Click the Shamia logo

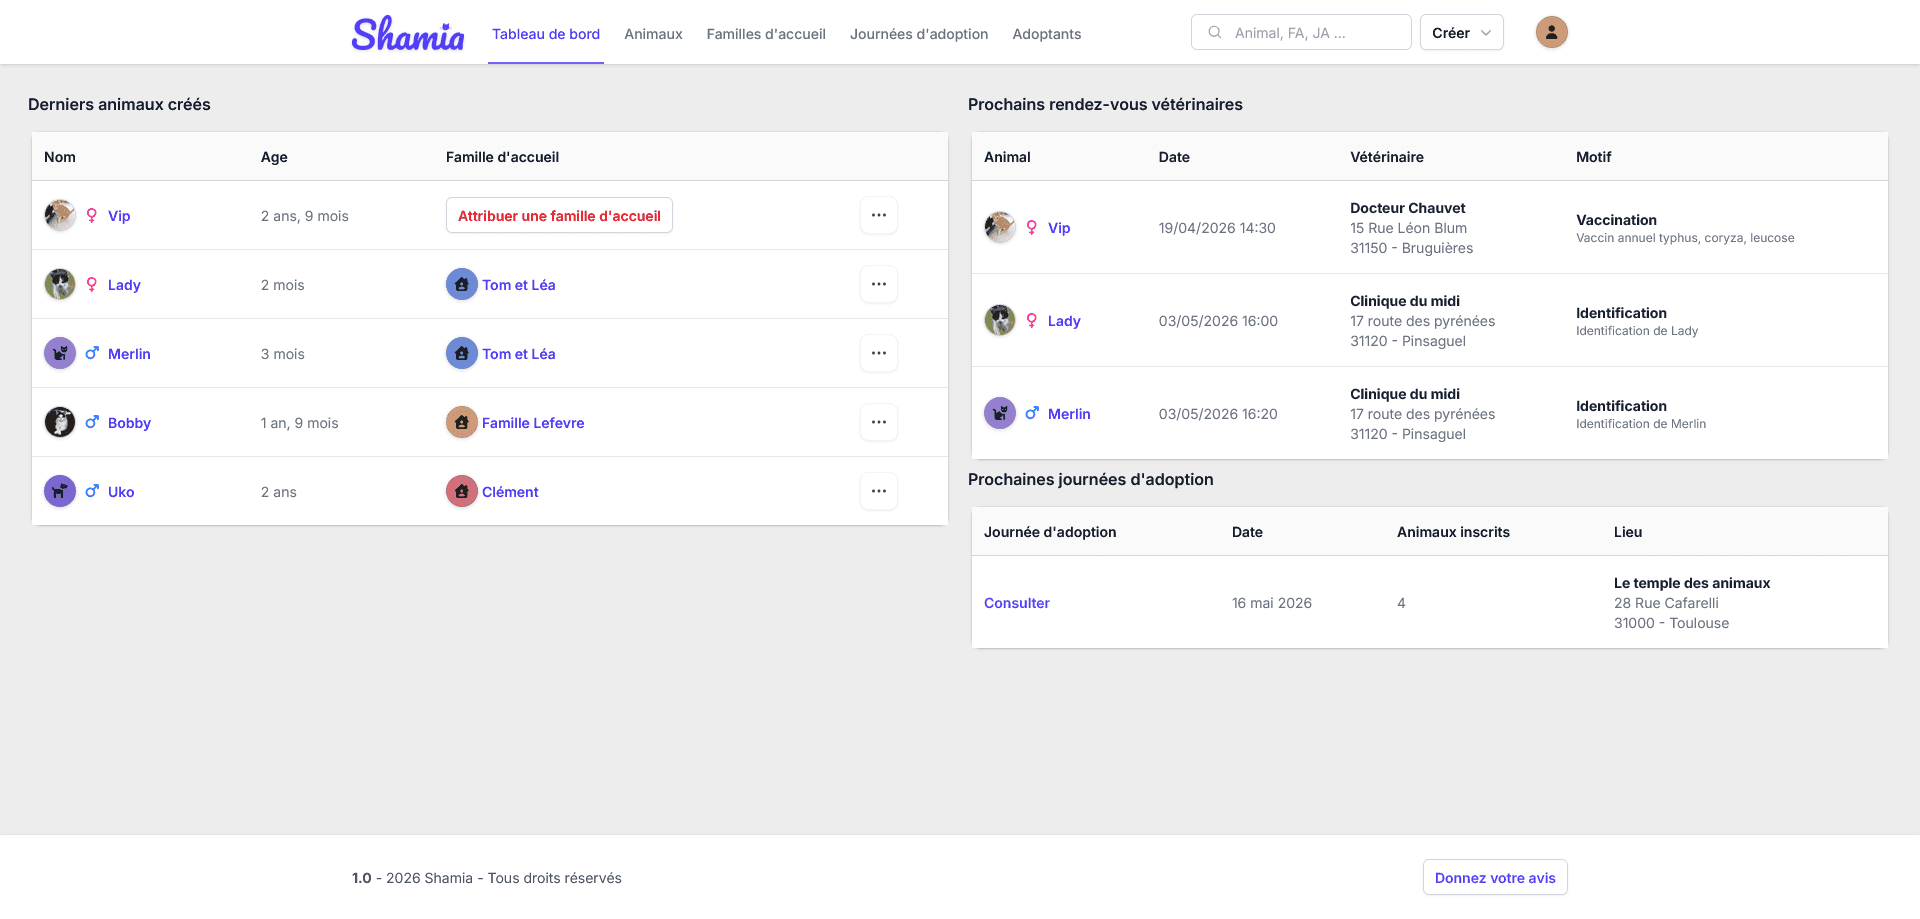click(407, 34)
